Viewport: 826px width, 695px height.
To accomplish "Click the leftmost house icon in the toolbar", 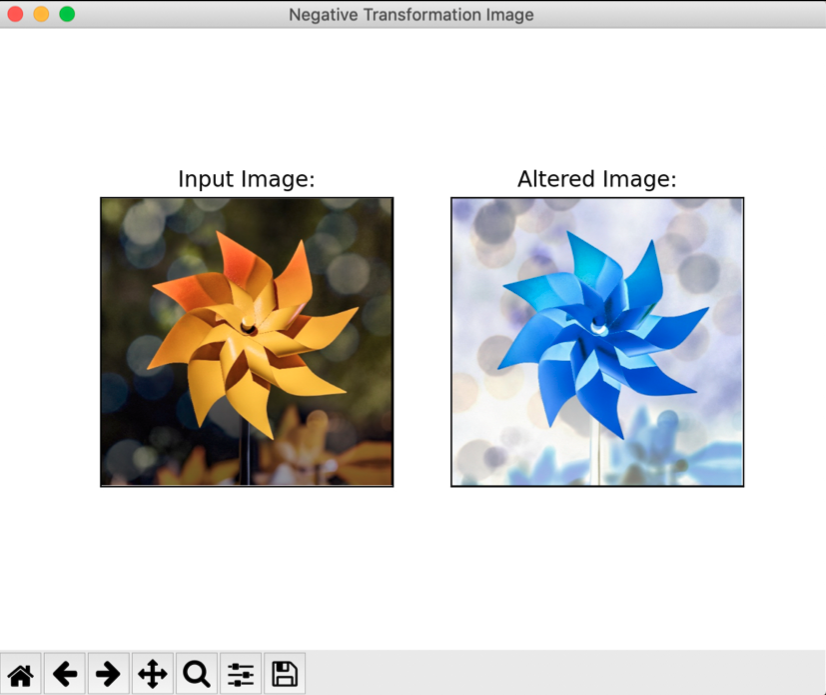I will (21, 674).
